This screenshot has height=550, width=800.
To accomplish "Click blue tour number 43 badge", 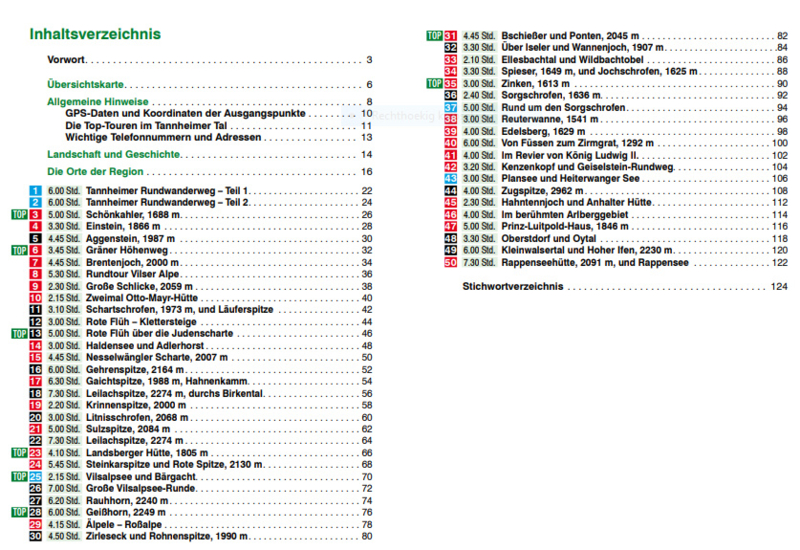I will (x=451, y=179).
